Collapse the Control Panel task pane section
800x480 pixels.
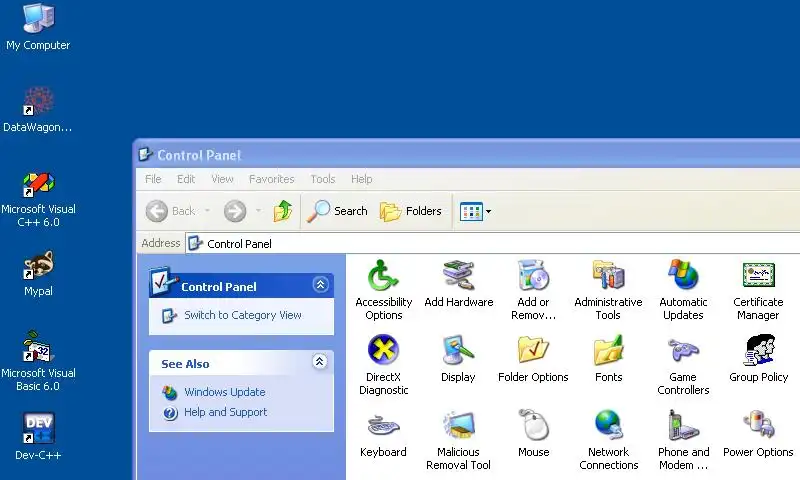[x=320, y=285]
